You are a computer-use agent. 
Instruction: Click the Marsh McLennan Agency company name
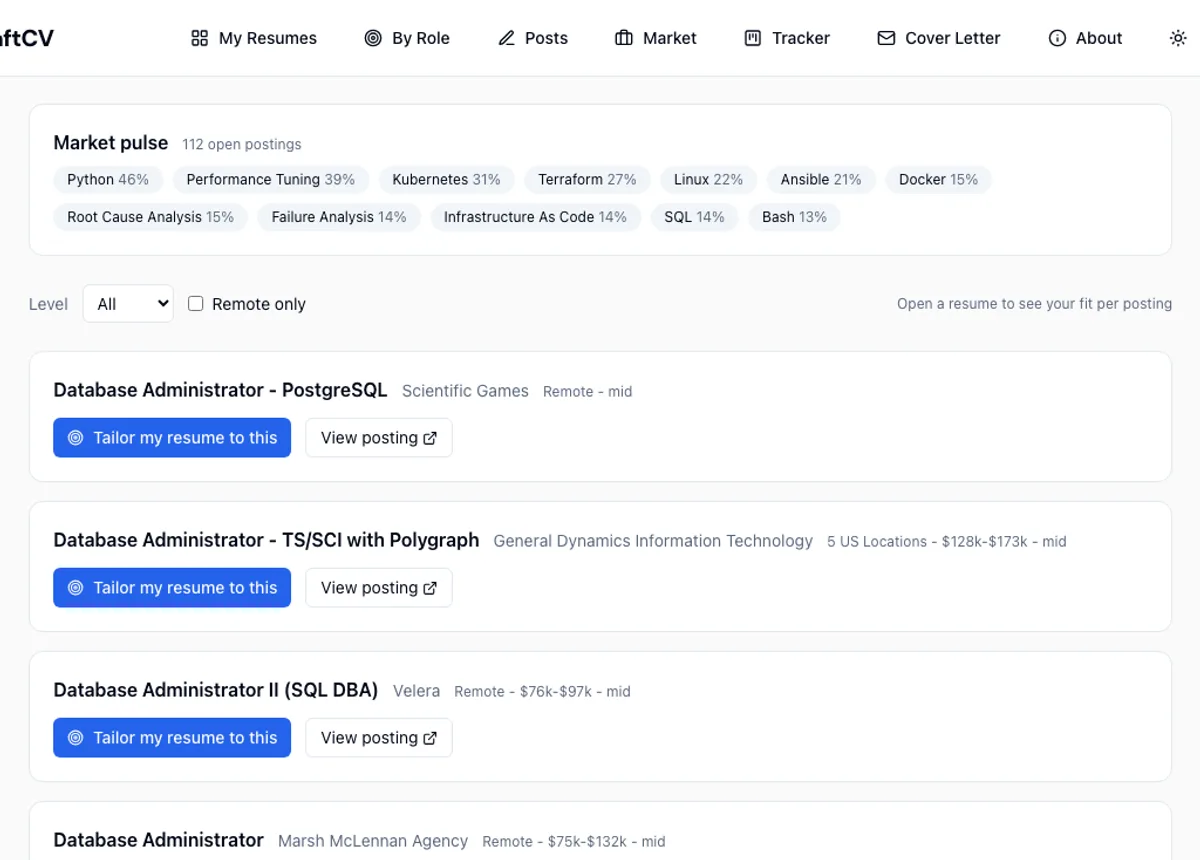point(373,841)
